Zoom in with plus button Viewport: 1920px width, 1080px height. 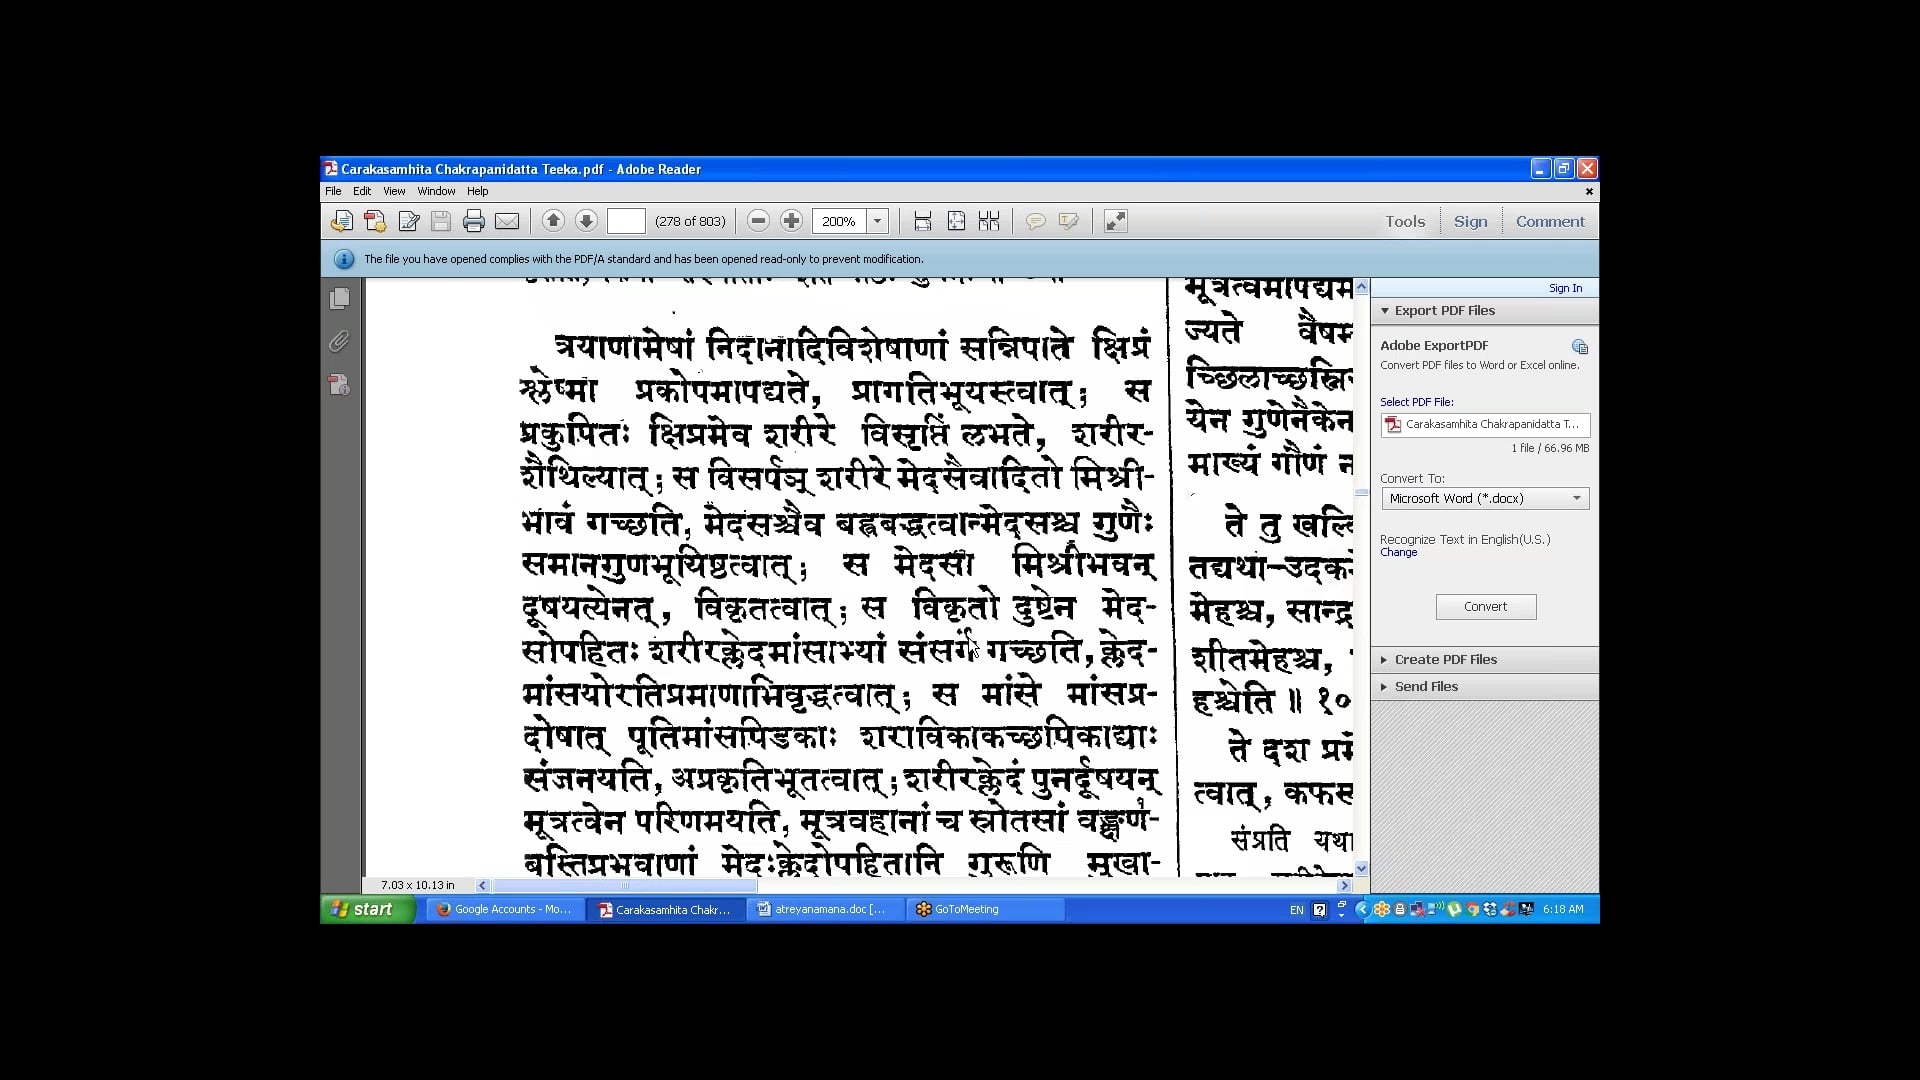point(791,221)
